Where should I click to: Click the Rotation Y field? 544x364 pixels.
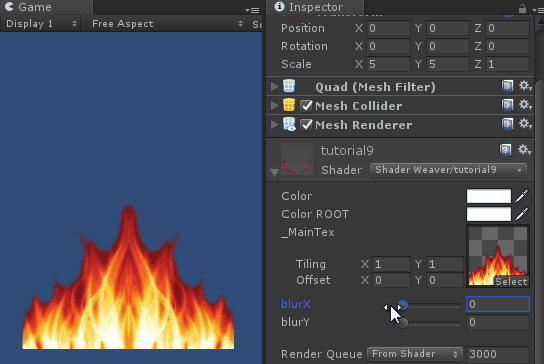coord(448,46)
